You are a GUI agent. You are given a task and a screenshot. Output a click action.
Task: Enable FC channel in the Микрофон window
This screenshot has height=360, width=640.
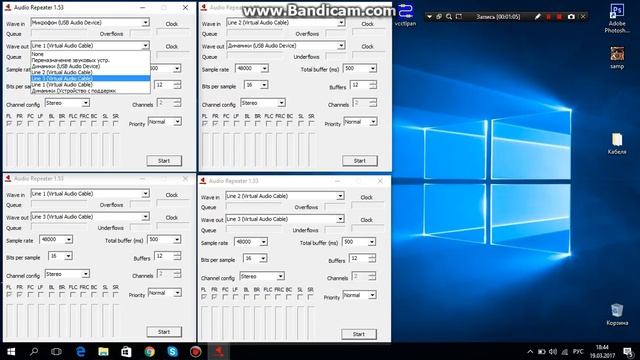pyautogui.click(x=30, y=123)
